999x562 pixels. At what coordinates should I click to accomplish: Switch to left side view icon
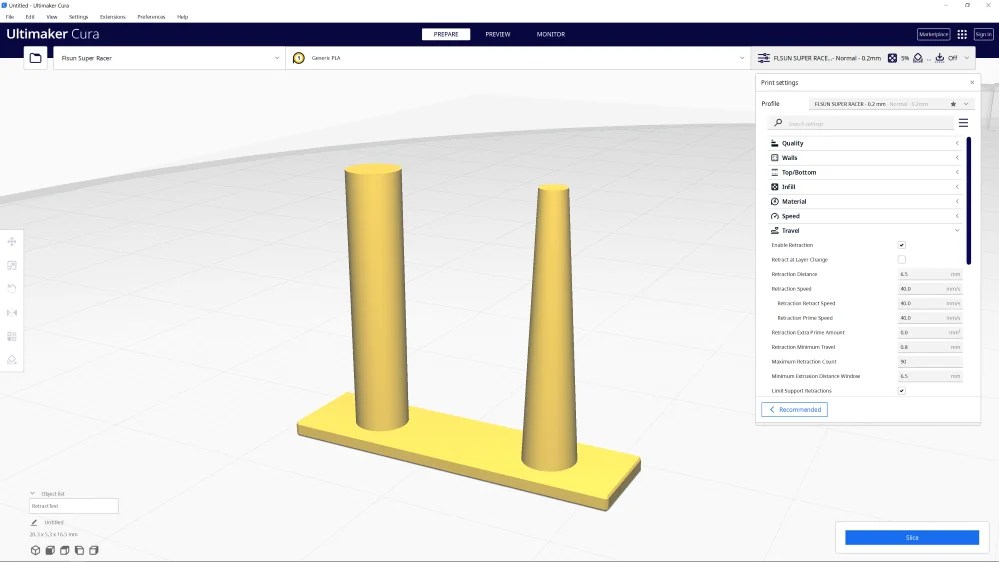pyautogui.click(x=79, y=550)
